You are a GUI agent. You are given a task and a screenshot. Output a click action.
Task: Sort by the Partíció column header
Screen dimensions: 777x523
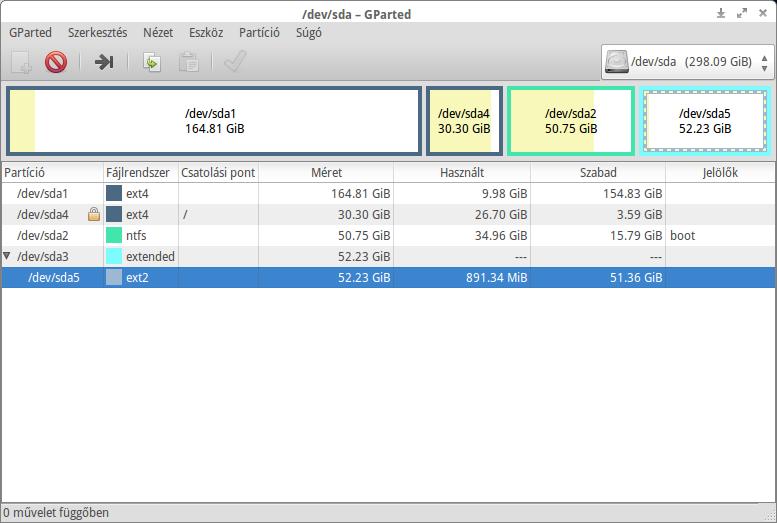[52, 173]
